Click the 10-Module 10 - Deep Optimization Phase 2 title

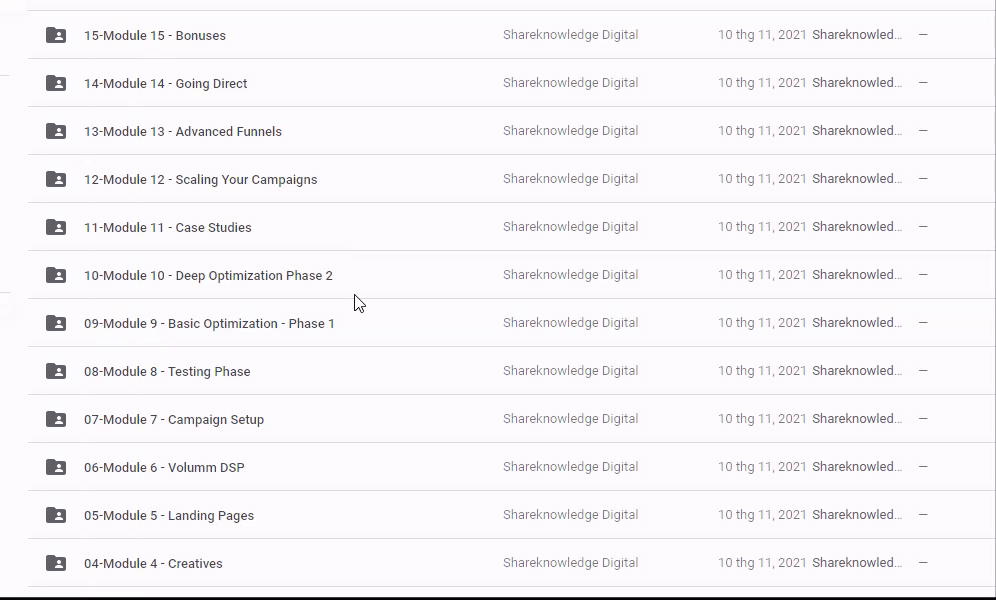tap(208, 275)
